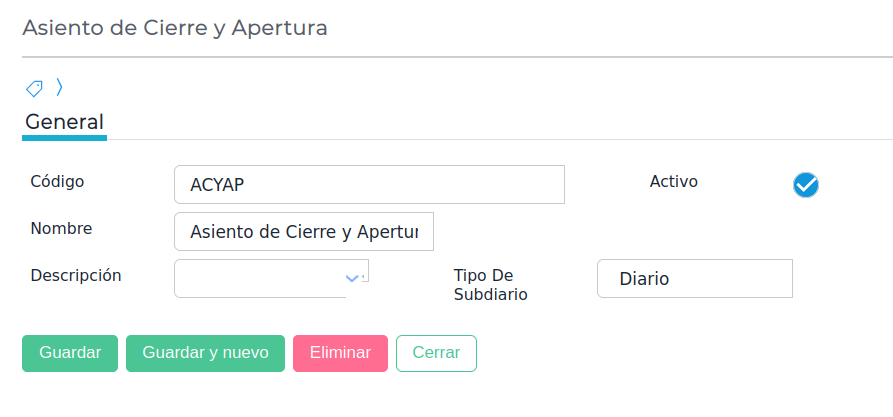Focus the Código field containing ACYAP
This screenshot has height=417, width=893.
click(x=369, y=185)
